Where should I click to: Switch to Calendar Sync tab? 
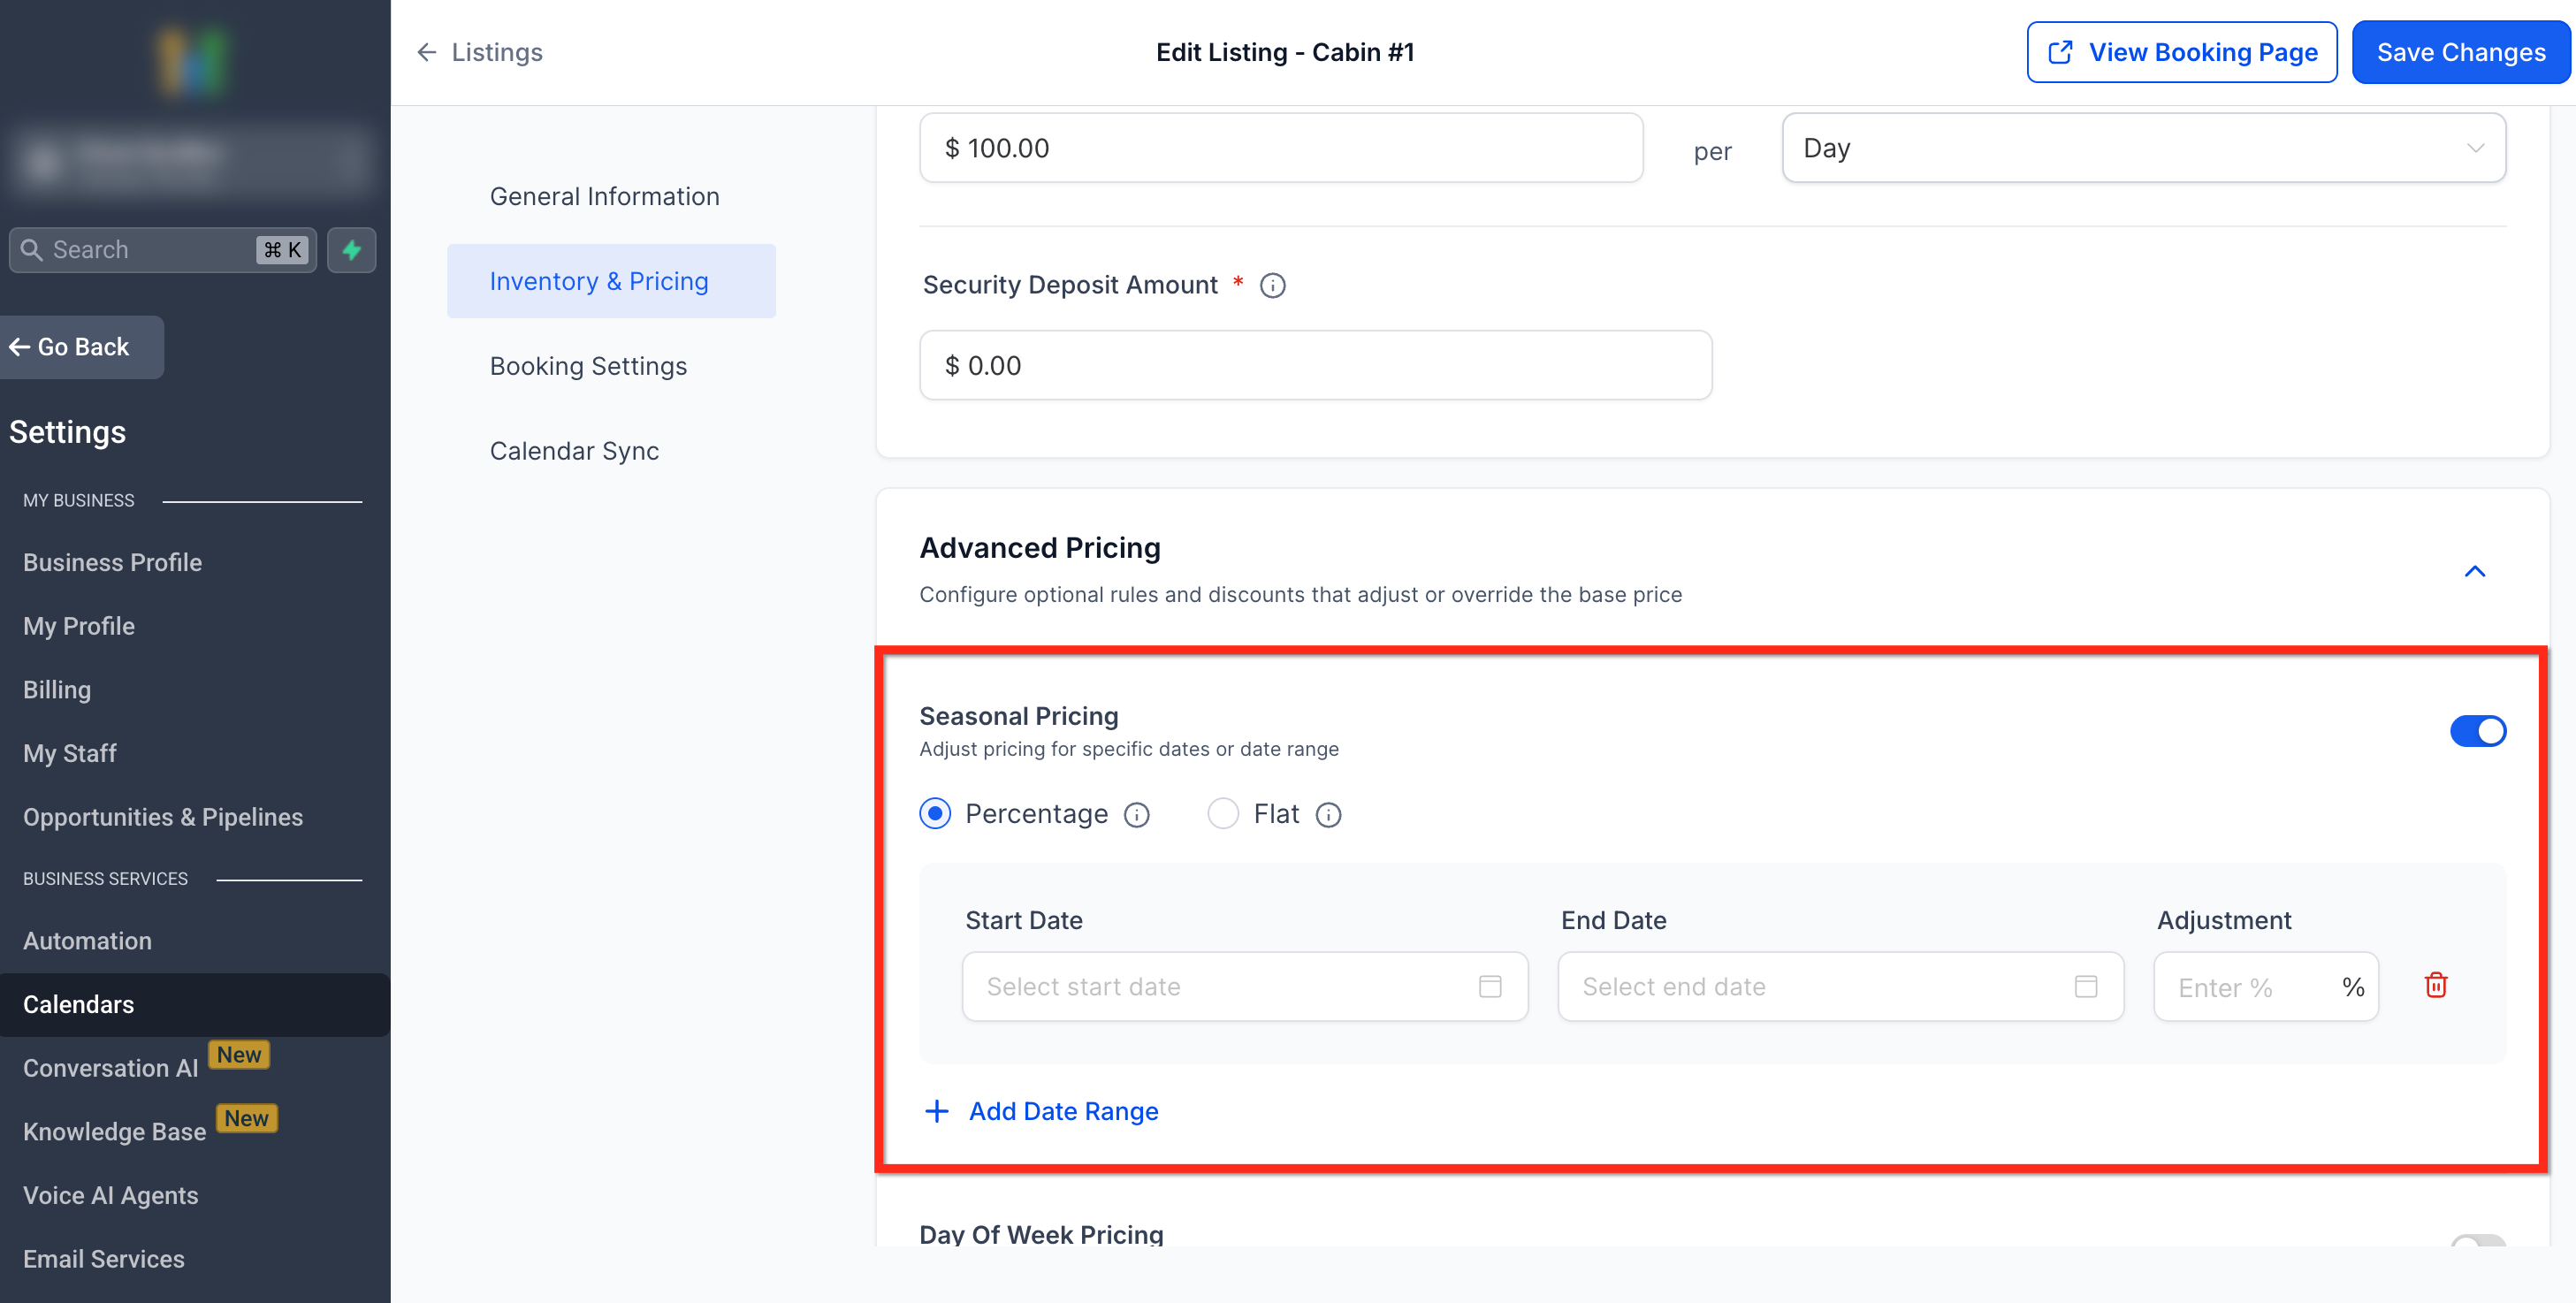tap(574, 451)
